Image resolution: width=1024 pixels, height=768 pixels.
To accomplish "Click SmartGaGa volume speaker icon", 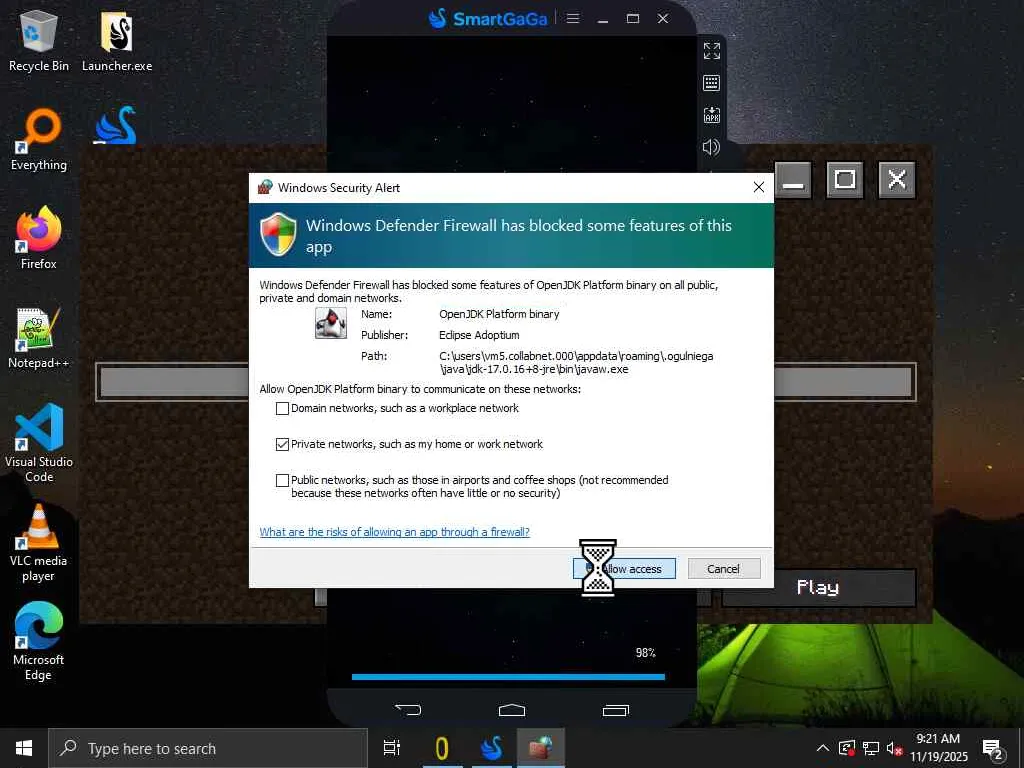I will [711, 147].
